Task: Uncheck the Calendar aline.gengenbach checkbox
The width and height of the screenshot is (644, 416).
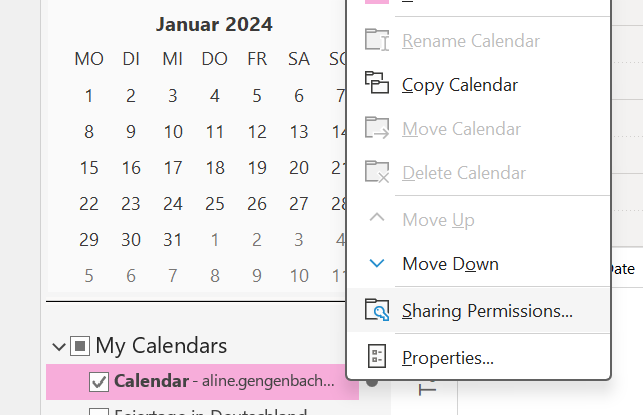Action: [x=99, y=381]
